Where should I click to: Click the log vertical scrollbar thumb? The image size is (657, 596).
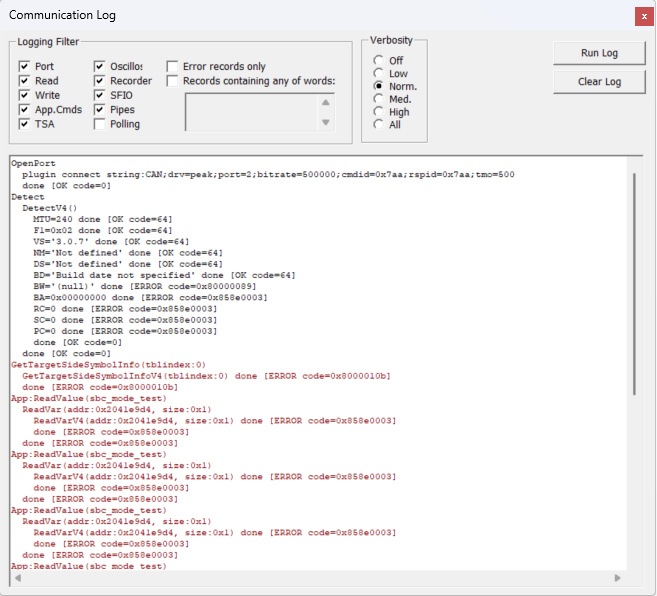pyautogui.click(x=634, y=284)
